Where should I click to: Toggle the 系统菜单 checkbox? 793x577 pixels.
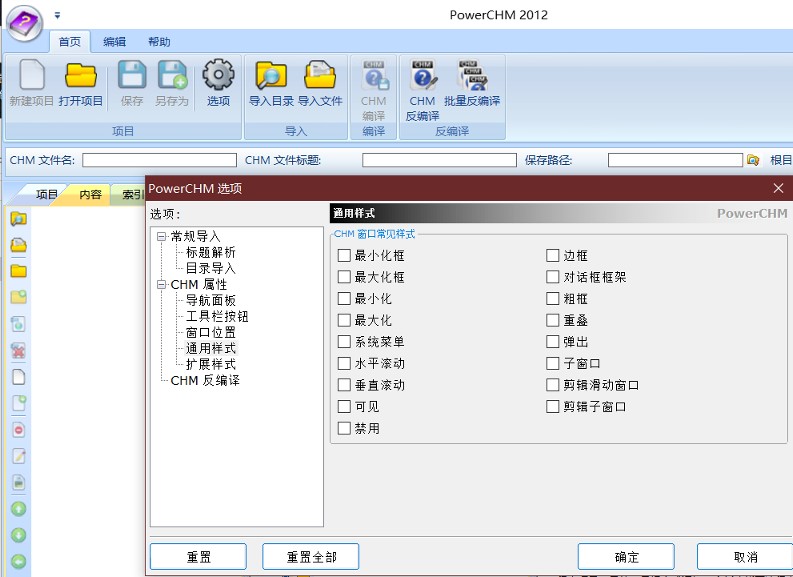344,342
